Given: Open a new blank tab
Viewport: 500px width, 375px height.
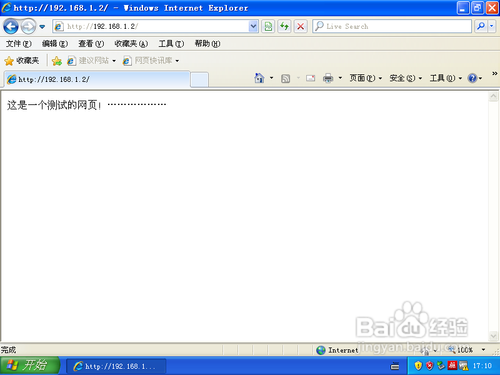Looking at the screenshot, I should coord(200,80).
